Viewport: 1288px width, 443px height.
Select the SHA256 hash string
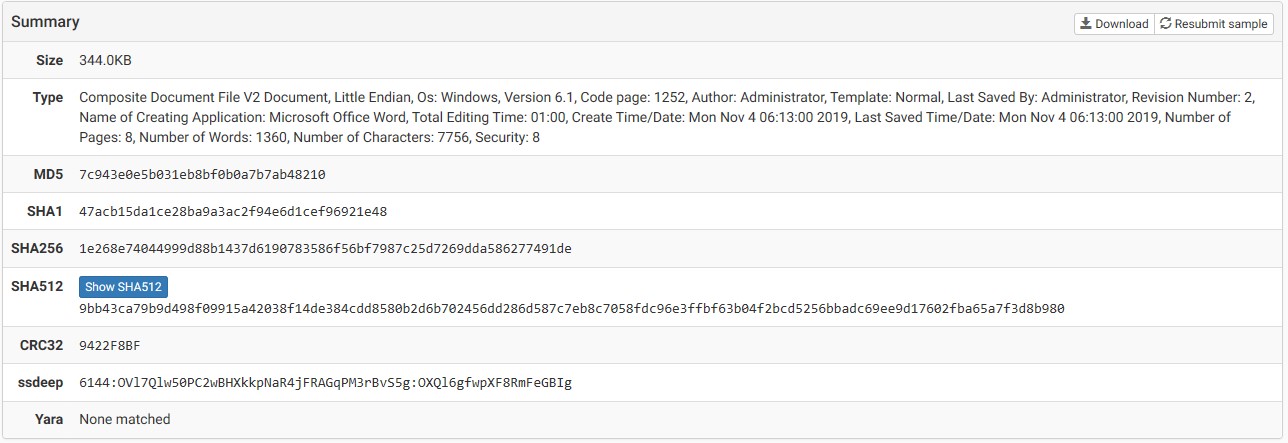(325, 249)
